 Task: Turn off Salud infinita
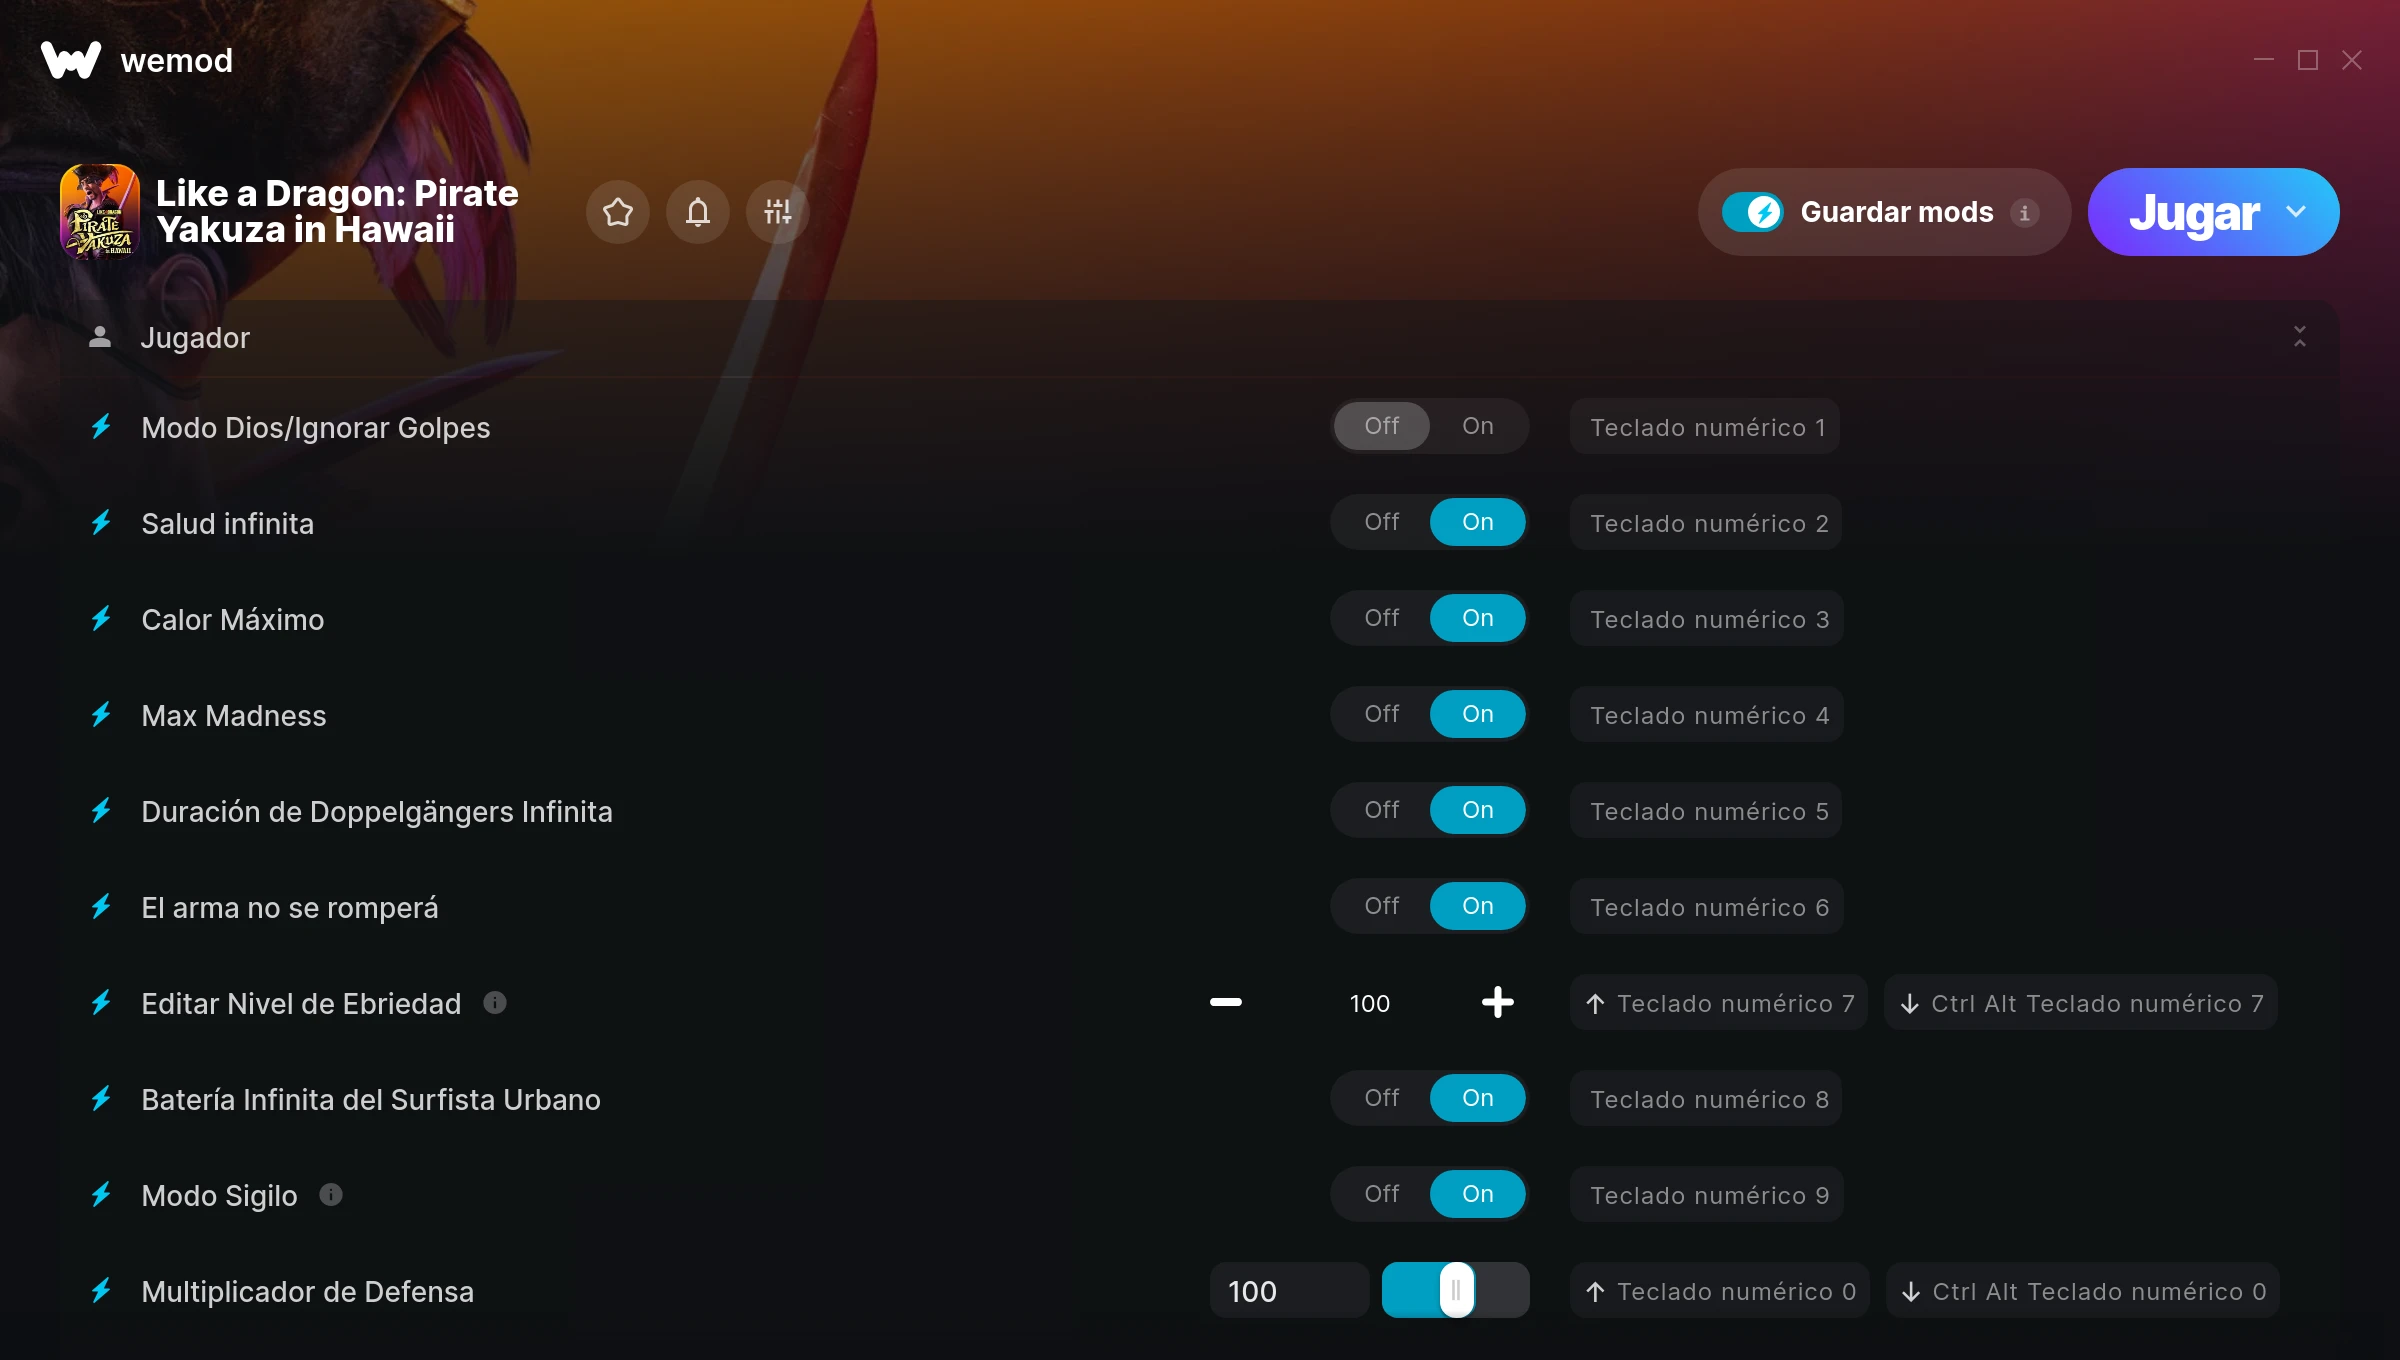[x=1381, y=522]
